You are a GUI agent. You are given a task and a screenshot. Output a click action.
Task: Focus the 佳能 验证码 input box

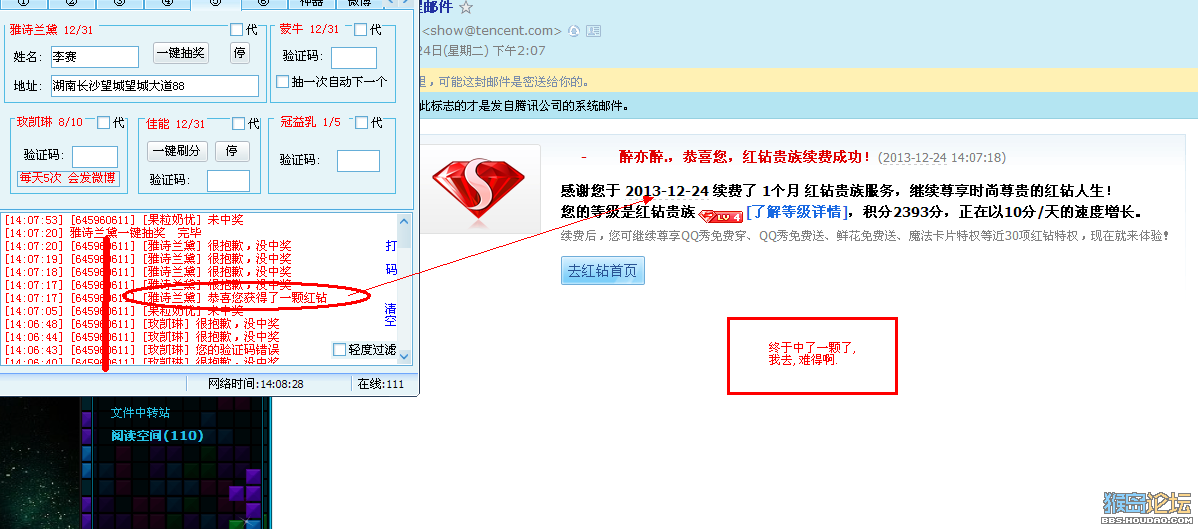pyautogui.click(x=228, y=180)
